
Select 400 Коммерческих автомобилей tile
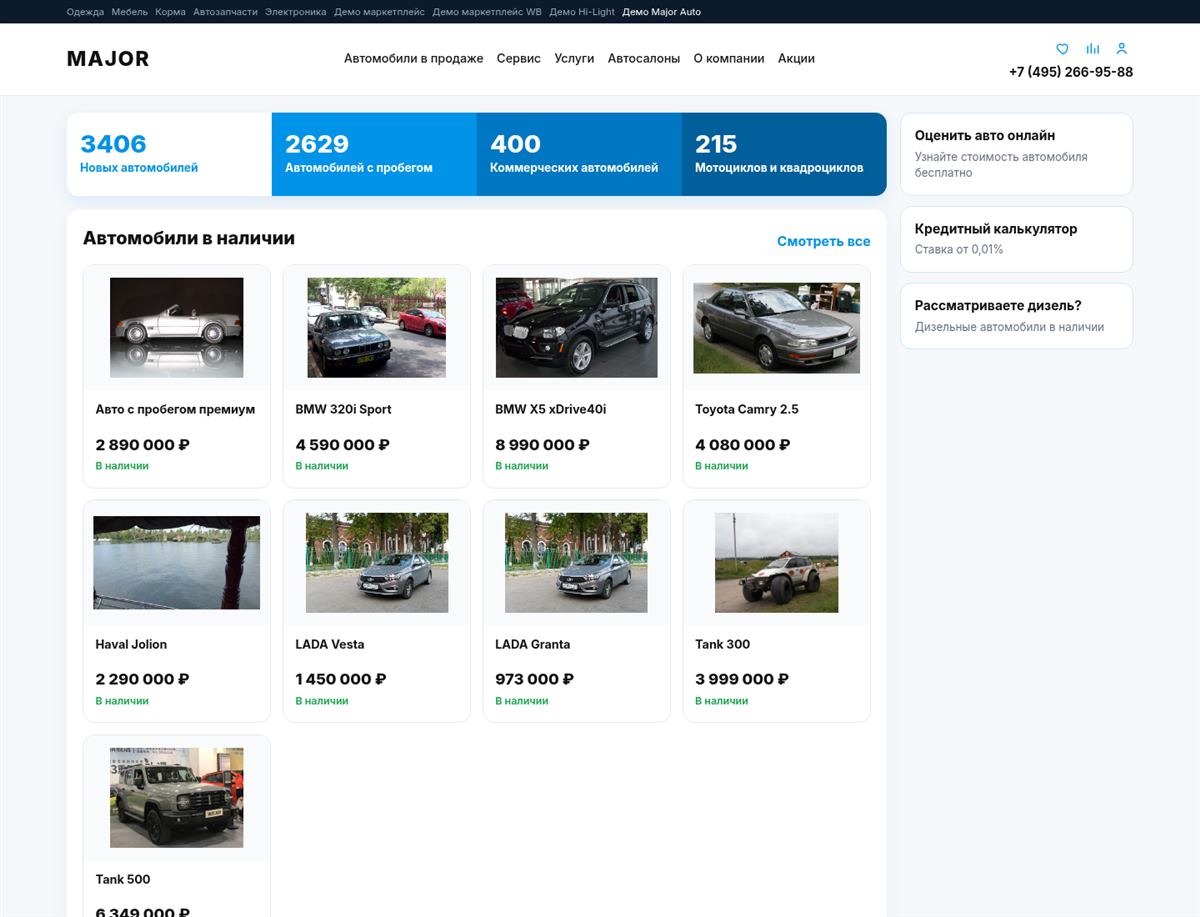pos(579,154)
